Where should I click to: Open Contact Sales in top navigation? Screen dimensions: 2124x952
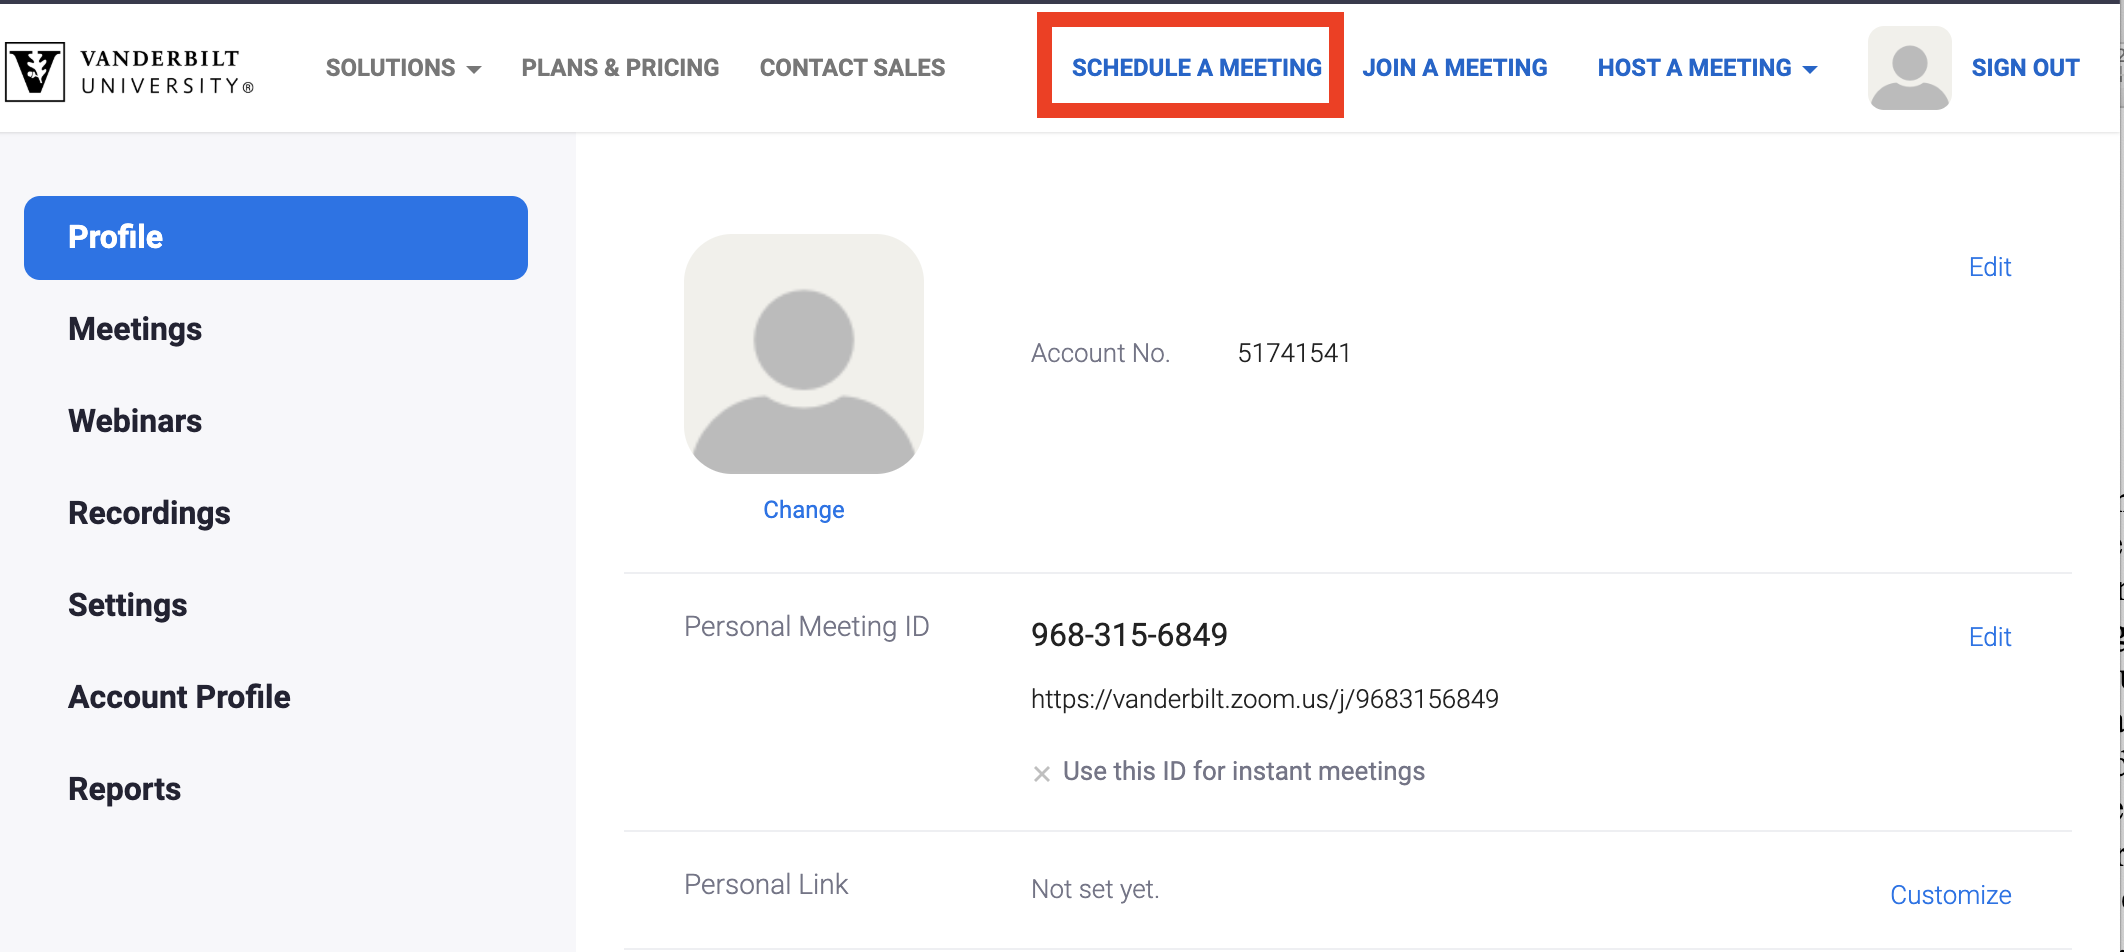(852, 68)
